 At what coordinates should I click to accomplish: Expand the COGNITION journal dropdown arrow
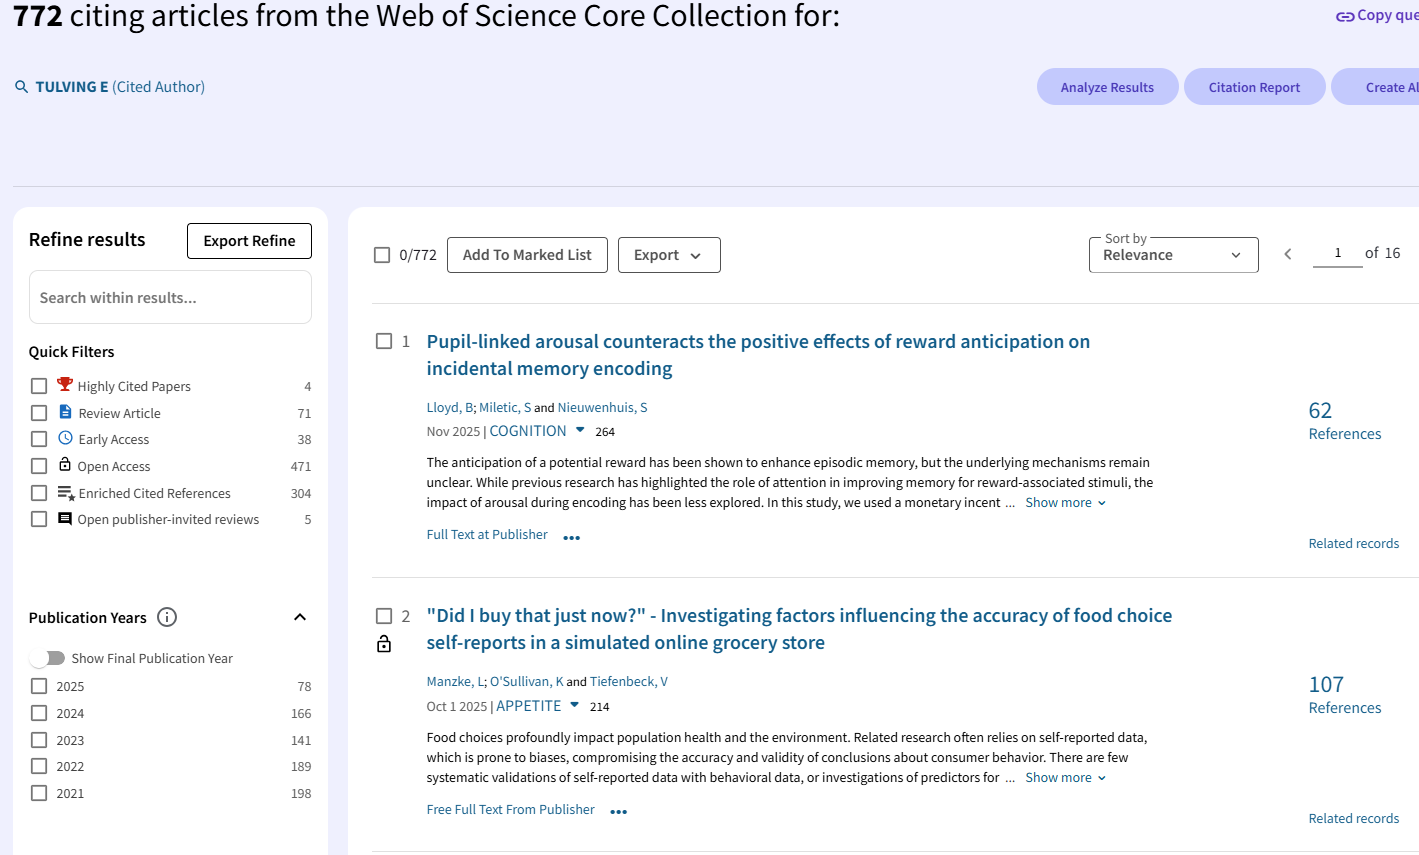point(580,430)
